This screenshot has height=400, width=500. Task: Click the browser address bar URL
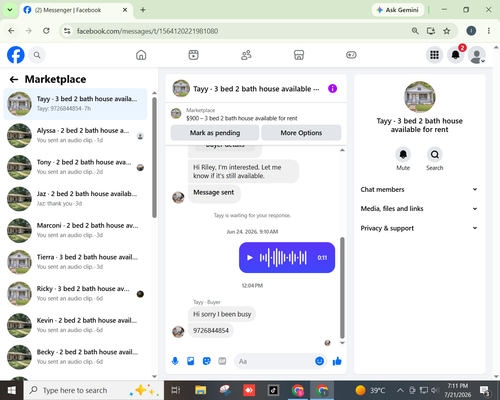[x=147, y=31]
